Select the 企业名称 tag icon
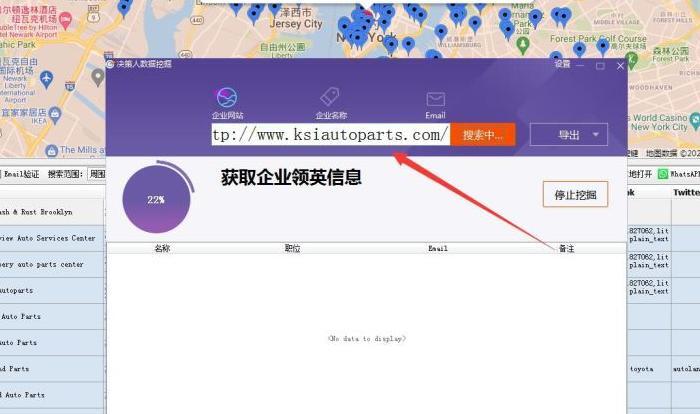 coord(330,96)
